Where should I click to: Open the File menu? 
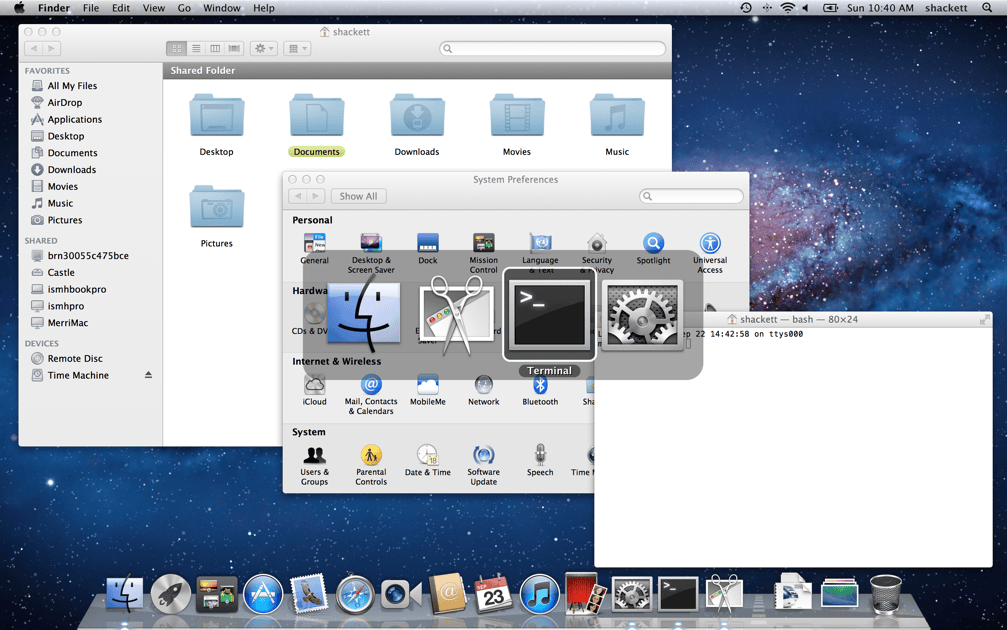point(91,8)
